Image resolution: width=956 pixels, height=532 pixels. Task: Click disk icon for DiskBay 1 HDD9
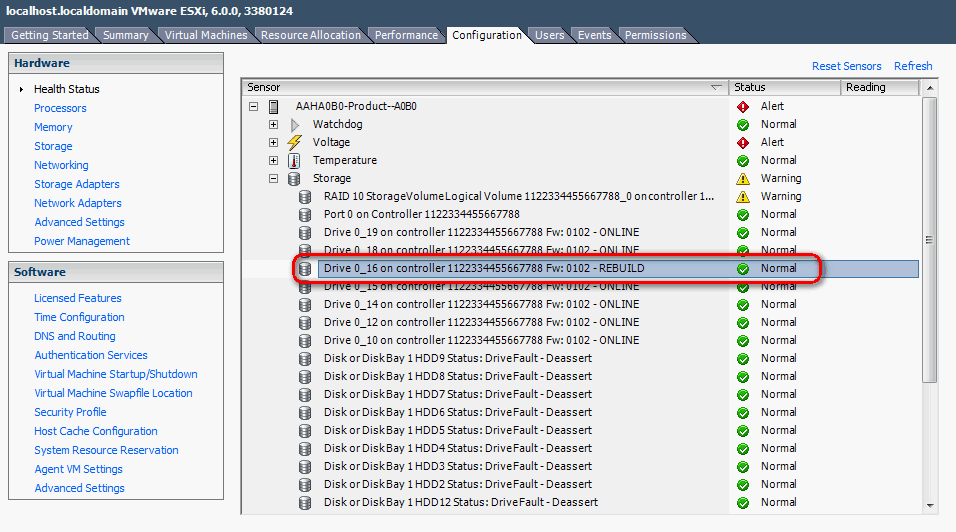(305, 358)
